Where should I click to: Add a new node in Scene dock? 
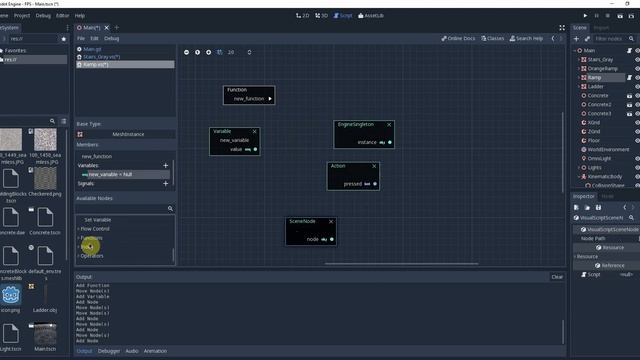pos(576,39)
